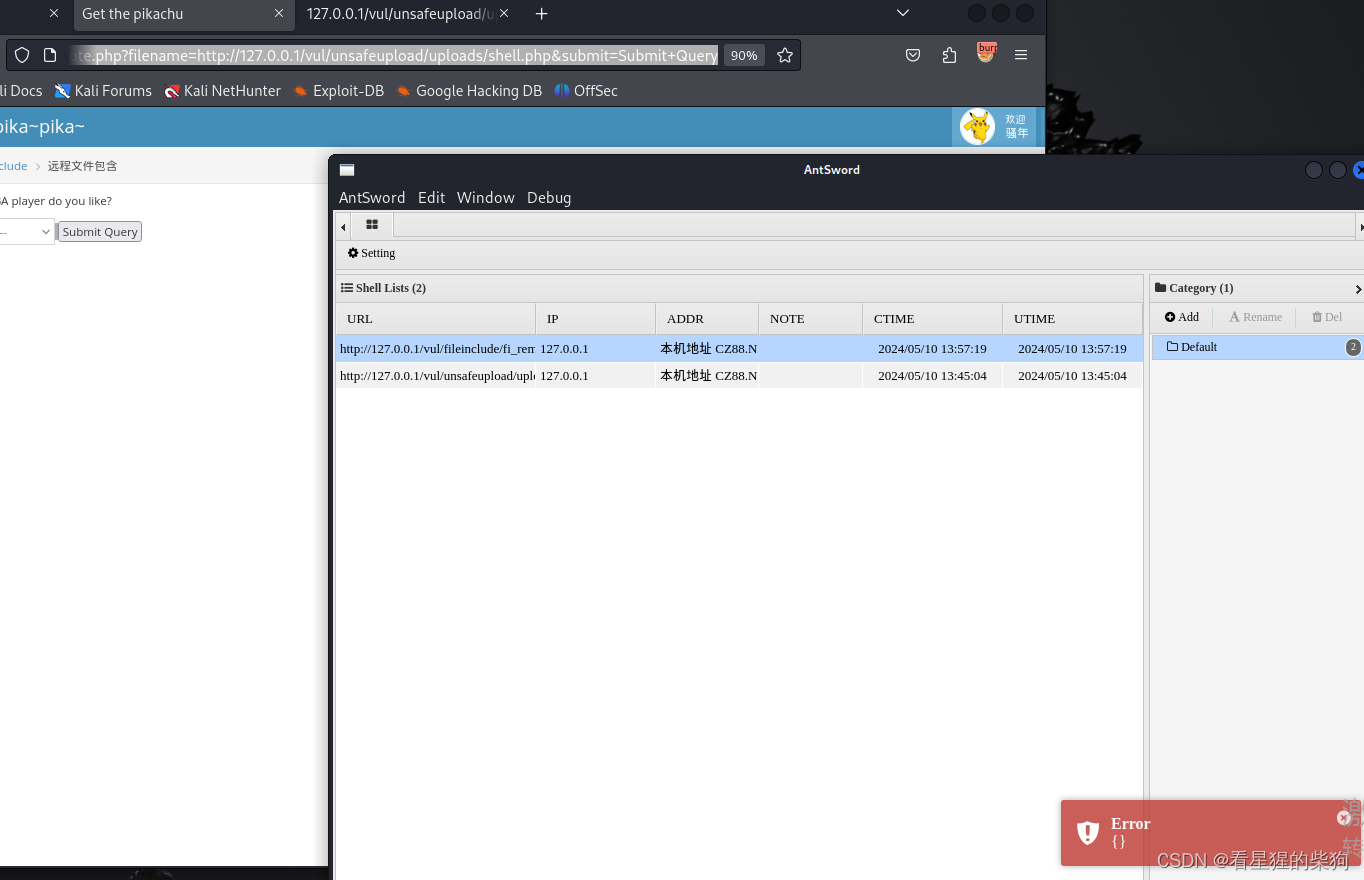This screenshot has height=880, width=1364.
Task: Sort shell list by URL column
Action: pyautogui.click(x=436, y=319)
